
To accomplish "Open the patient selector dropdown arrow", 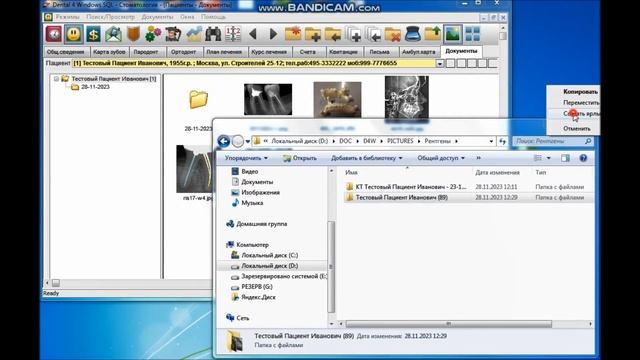I will coord(440,64).
